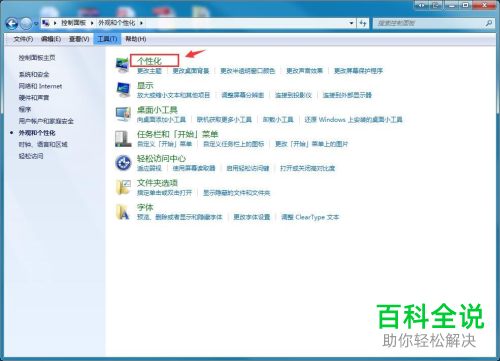Open the 个性化 heading link
The image size is (500, 361).
tap(149, 61)
